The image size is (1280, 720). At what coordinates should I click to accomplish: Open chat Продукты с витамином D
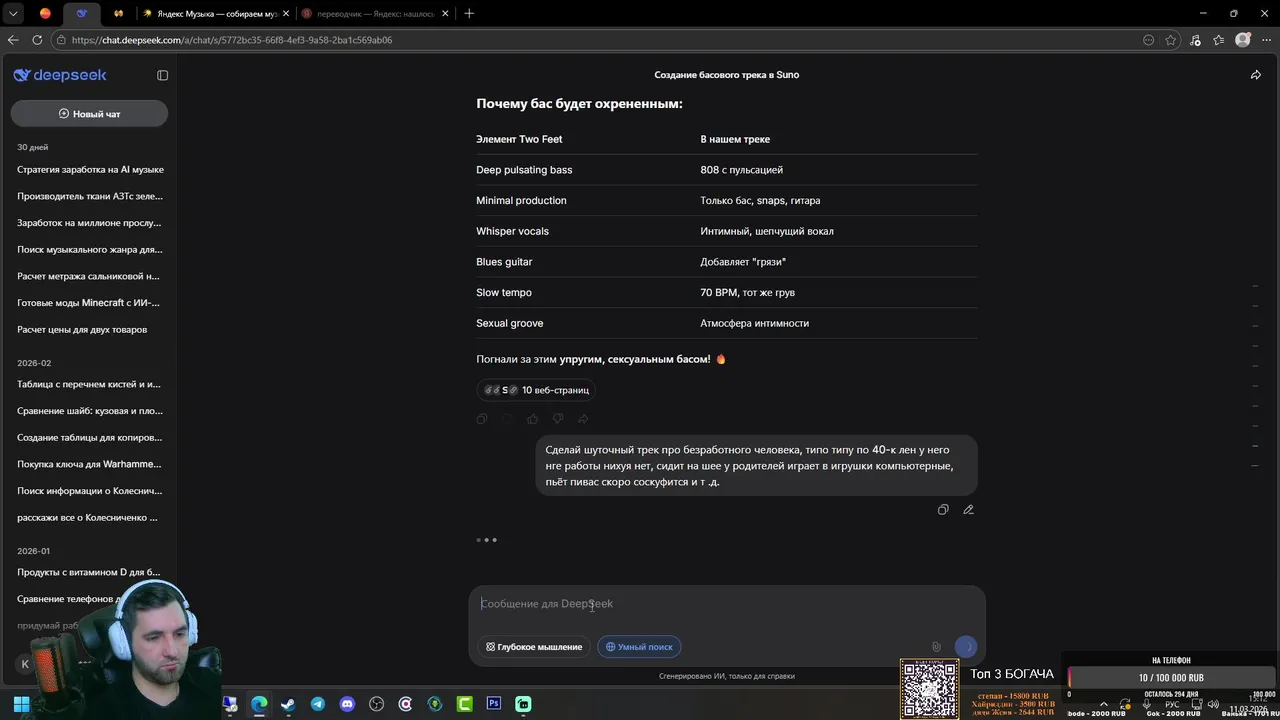point(90,572)
